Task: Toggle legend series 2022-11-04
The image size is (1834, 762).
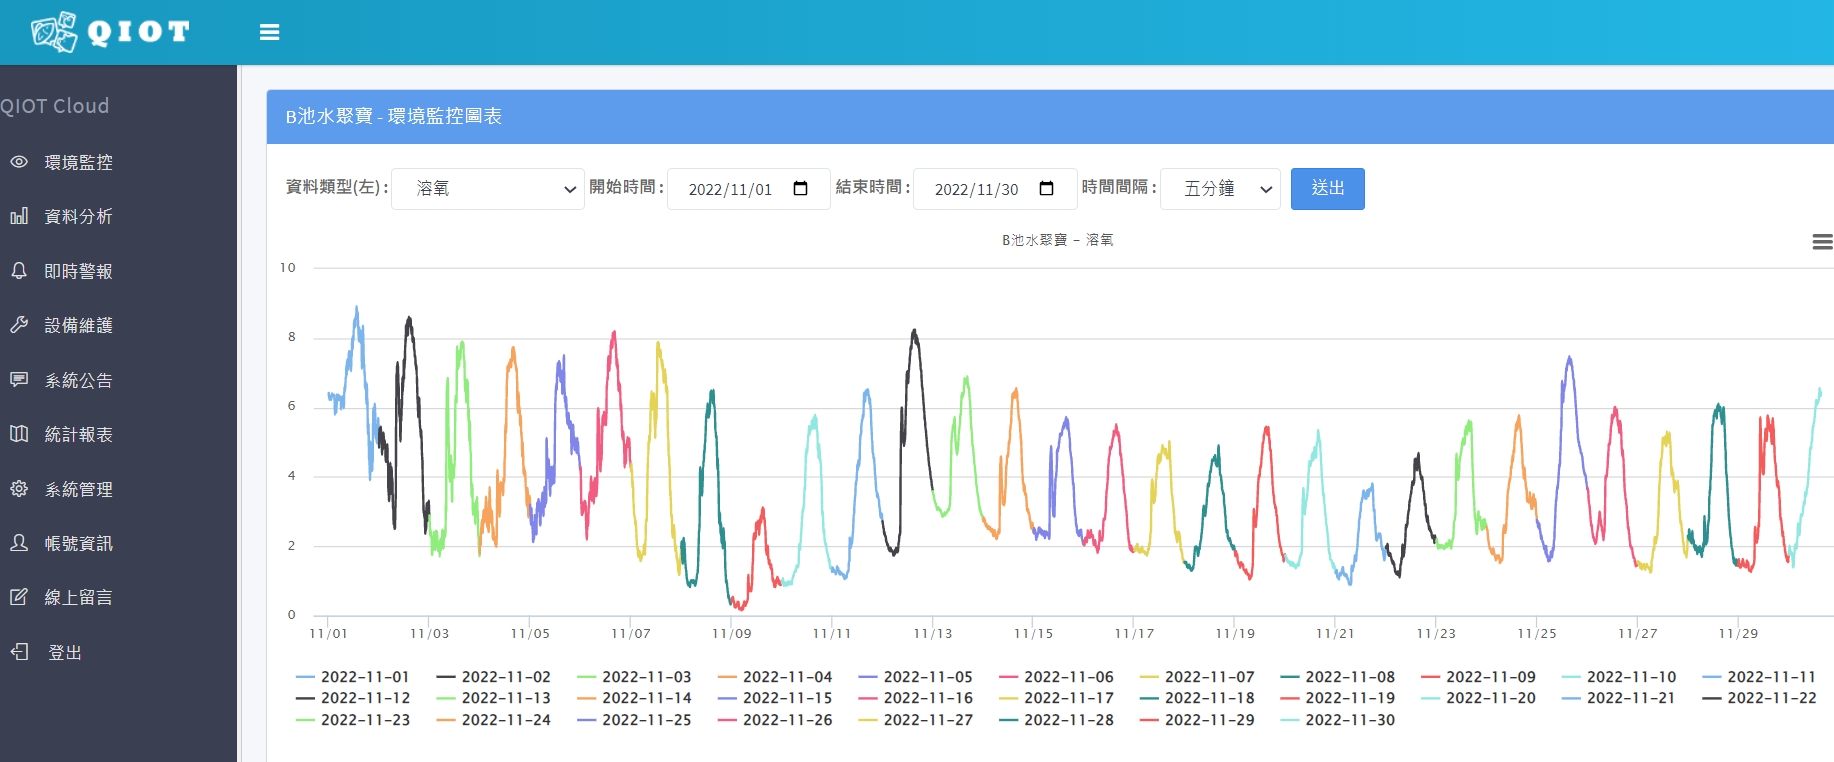Action: pos(775,677)
